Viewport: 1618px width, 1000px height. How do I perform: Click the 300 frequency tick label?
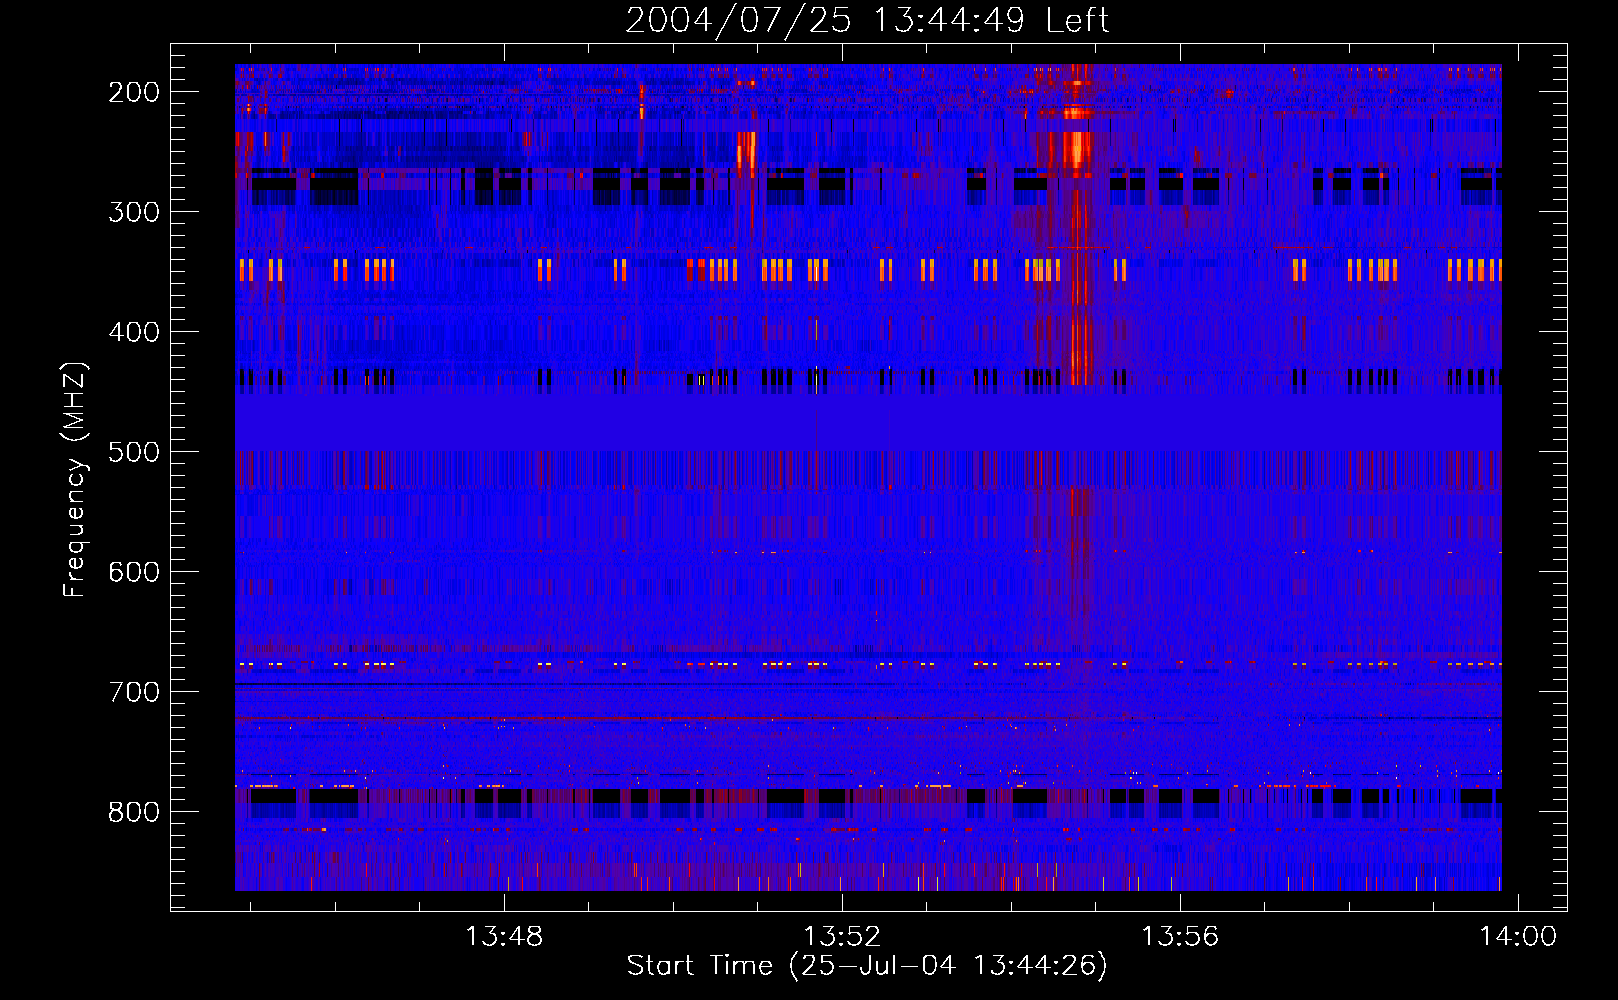pos(134,212)
